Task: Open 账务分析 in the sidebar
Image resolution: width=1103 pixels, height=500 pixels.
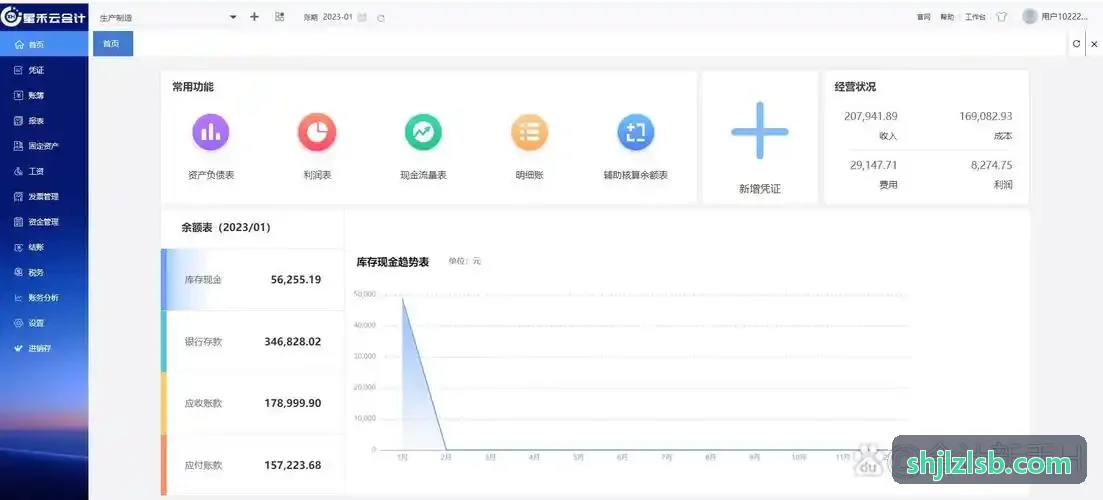Action: 44,298
